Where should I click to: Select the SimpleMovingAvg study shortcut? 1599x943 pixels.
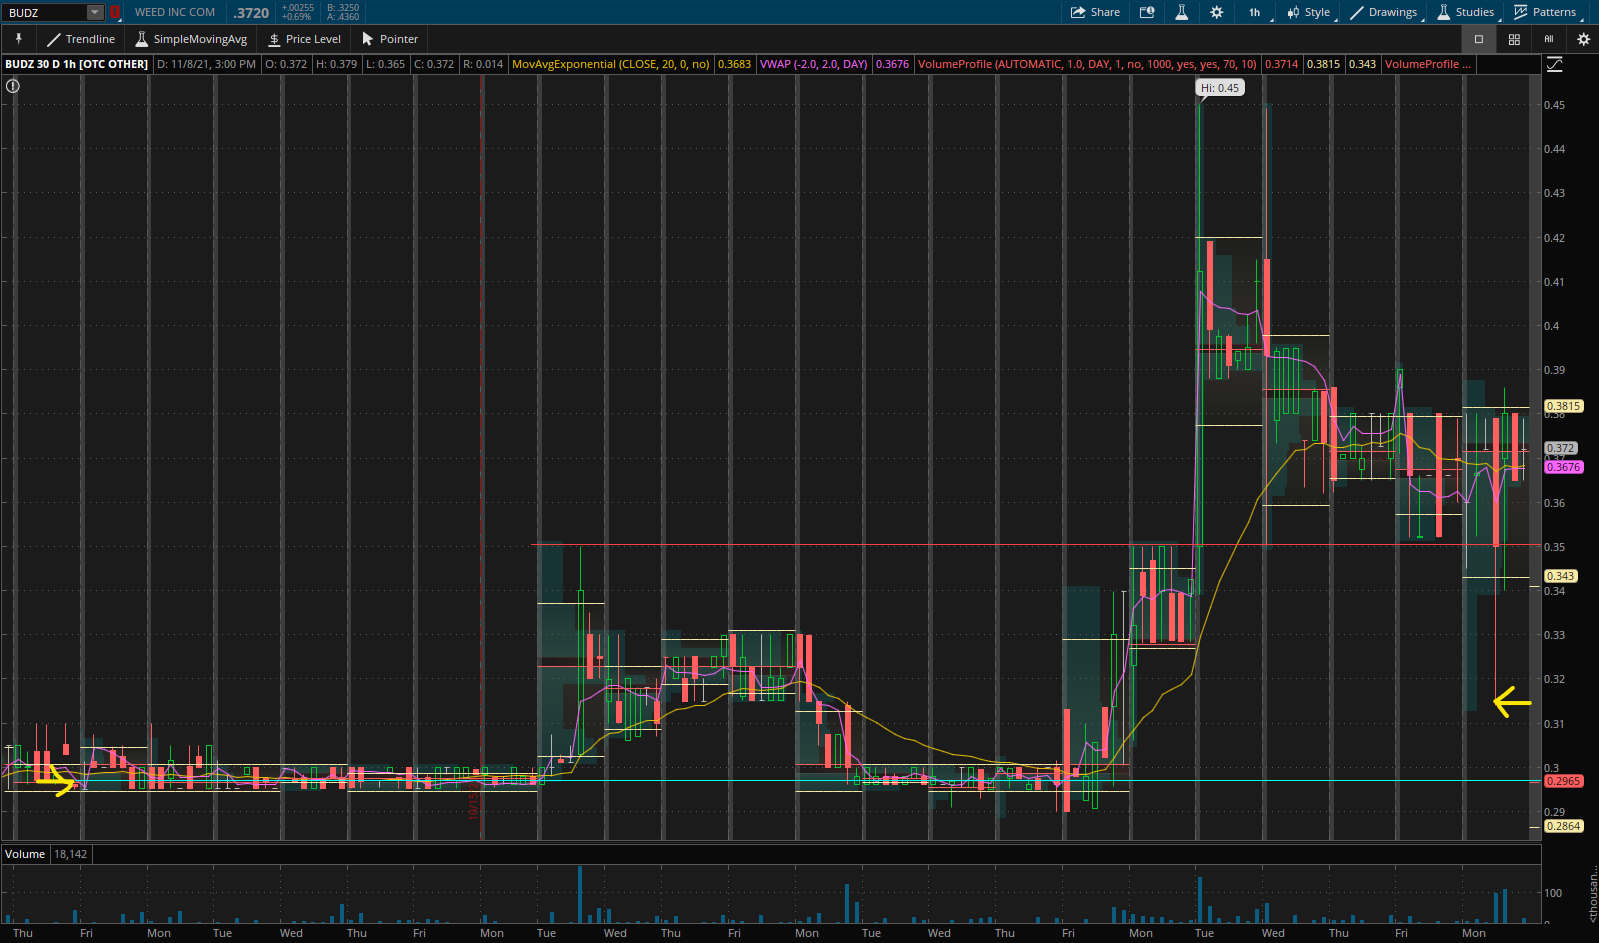[x=190, y=39]
